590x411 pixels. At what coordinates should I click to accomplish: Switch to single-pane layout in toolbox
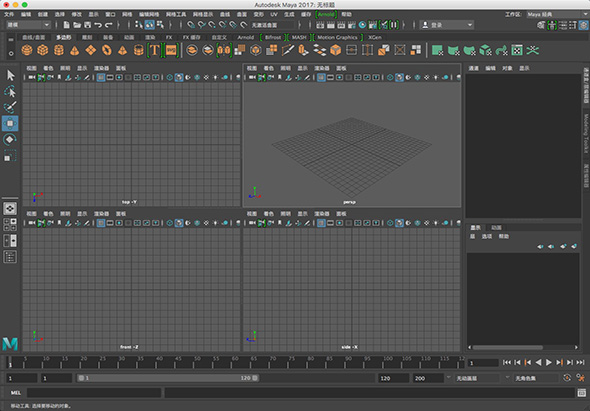click(10, 209)
